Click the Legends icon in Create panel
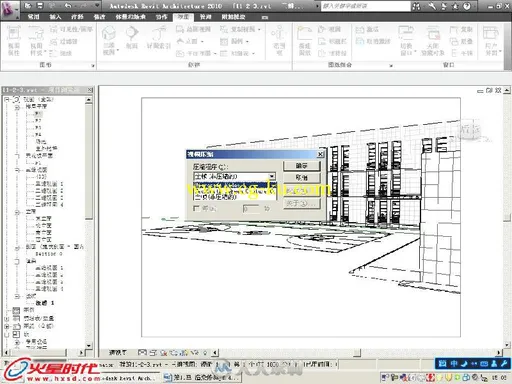Viewport: 512px width, 384px height. pyautogui.click(x=224, y=41)
